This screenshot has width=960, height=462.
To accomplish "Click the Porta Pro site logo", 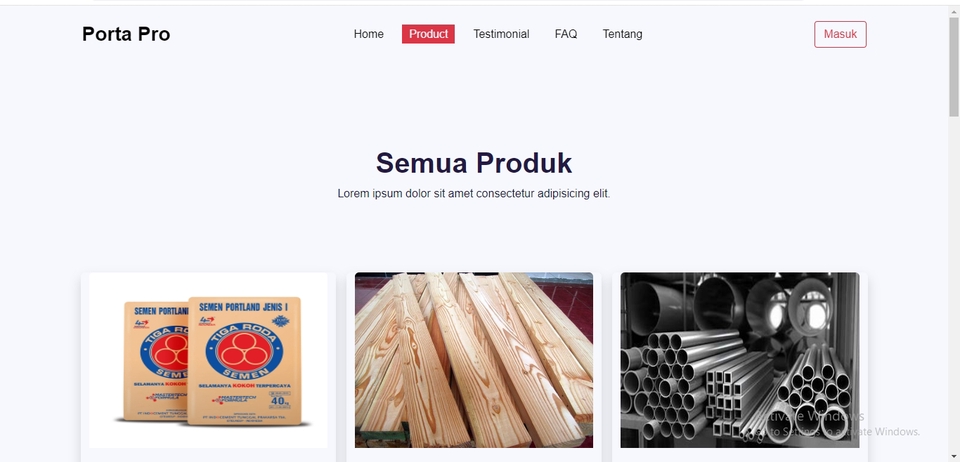I will click(126, 34).
